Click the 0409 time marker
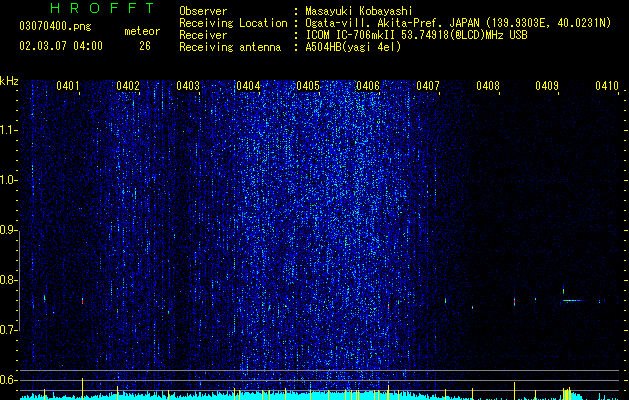Screen dimensions: 629x400 (x=547, y=85)
